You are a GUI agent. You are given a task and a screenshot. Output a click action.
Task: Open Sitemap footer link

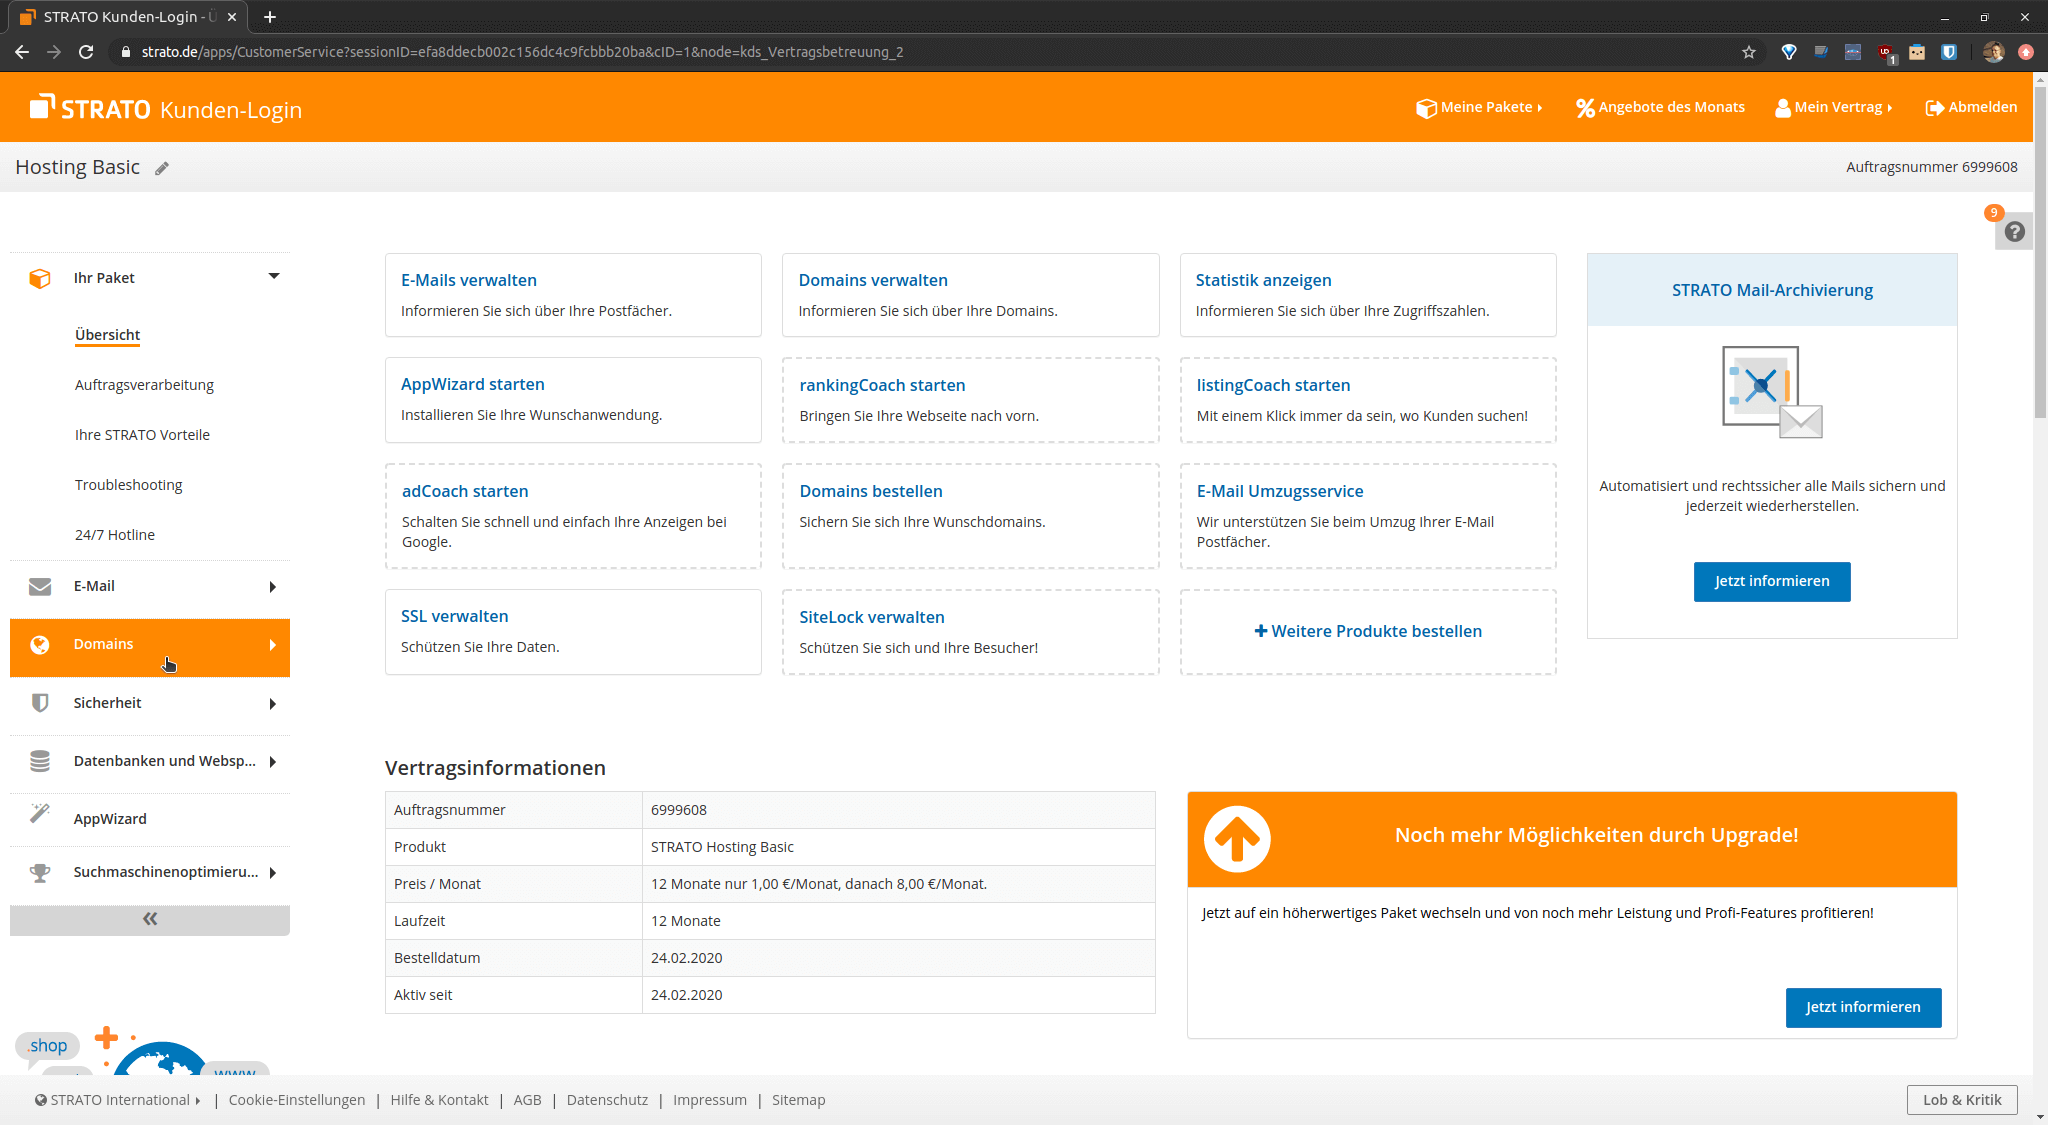tap(798, 1100)
